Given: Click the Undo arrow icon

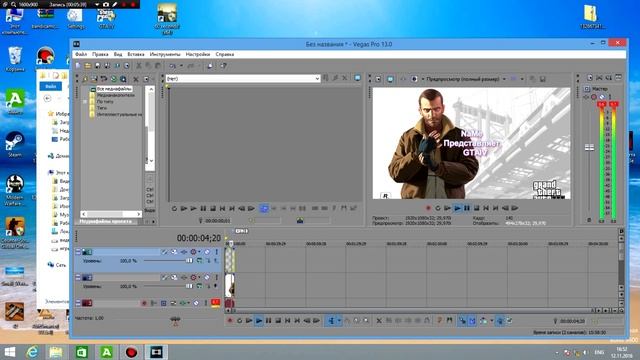Looking at the screenshot, I should (x=173, y=66).
